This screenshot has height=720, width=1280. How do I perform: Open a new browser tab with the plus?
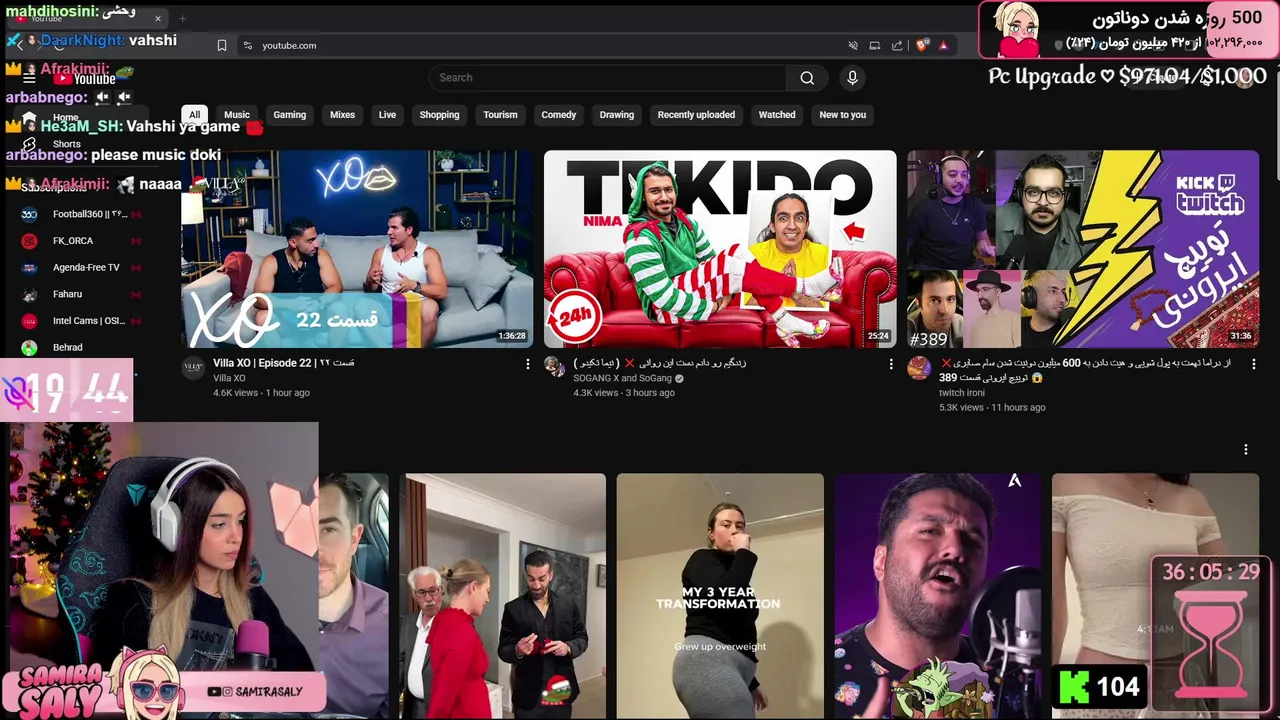(x=182, y=18)
